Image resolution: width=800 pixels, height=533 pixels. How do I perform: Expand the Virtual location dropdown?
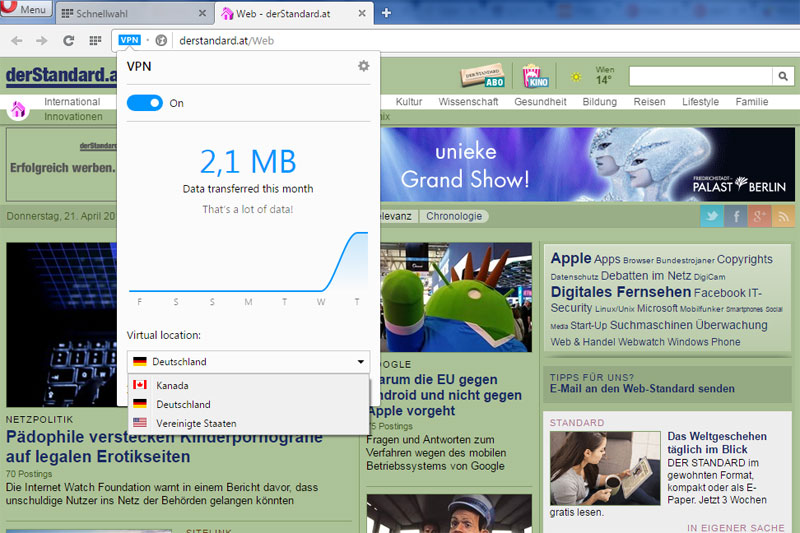tap(248, 362)
